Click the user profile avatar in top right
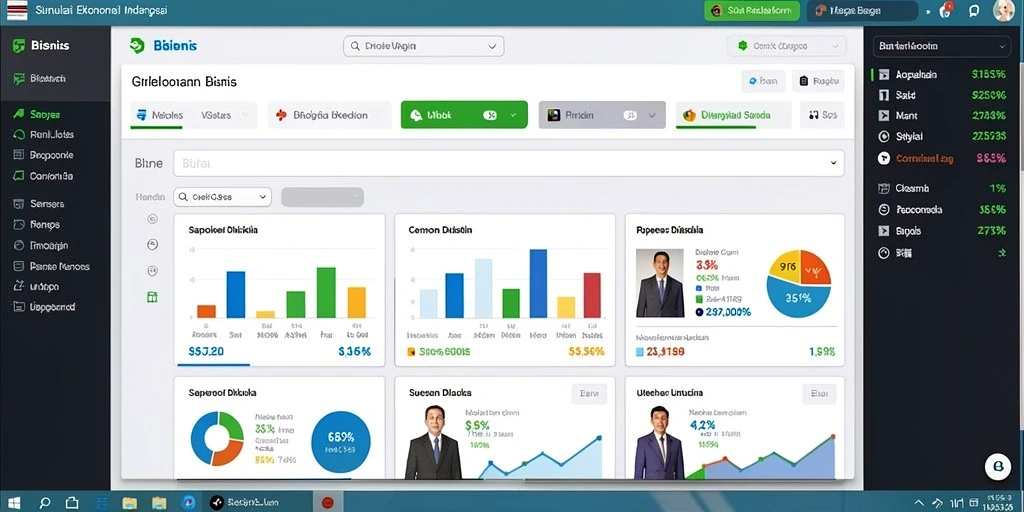Screen dimensions: 1024x512 click(x=1004, y=10)
